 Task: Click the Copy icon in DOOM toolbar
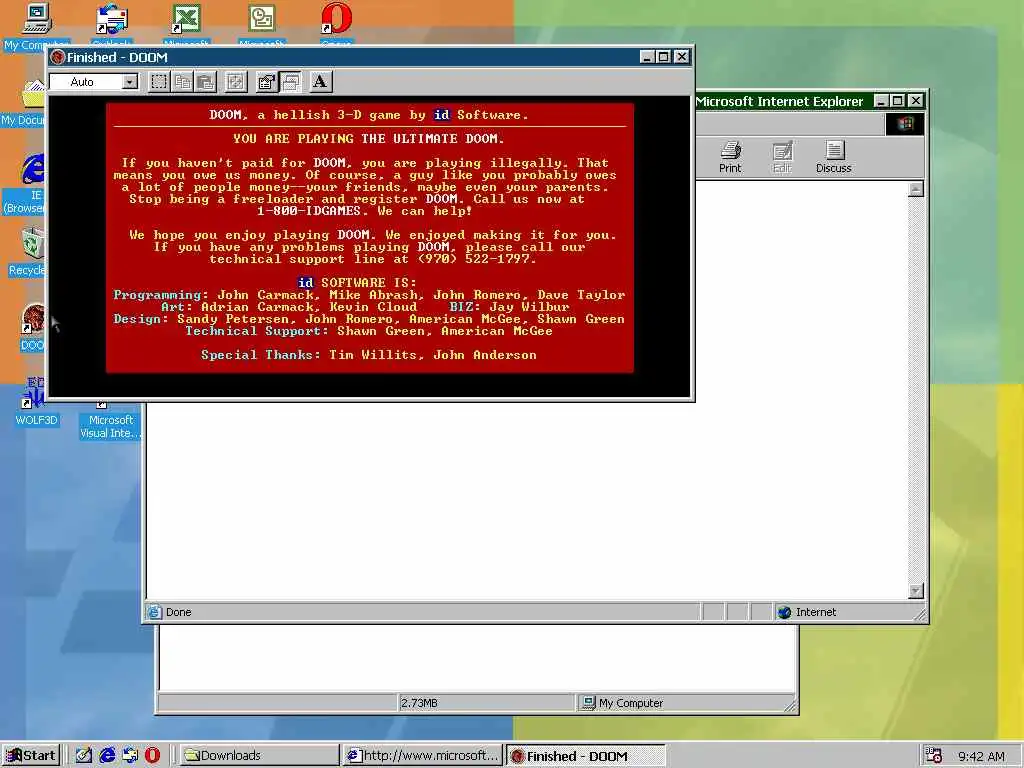[x=182, y=82]
